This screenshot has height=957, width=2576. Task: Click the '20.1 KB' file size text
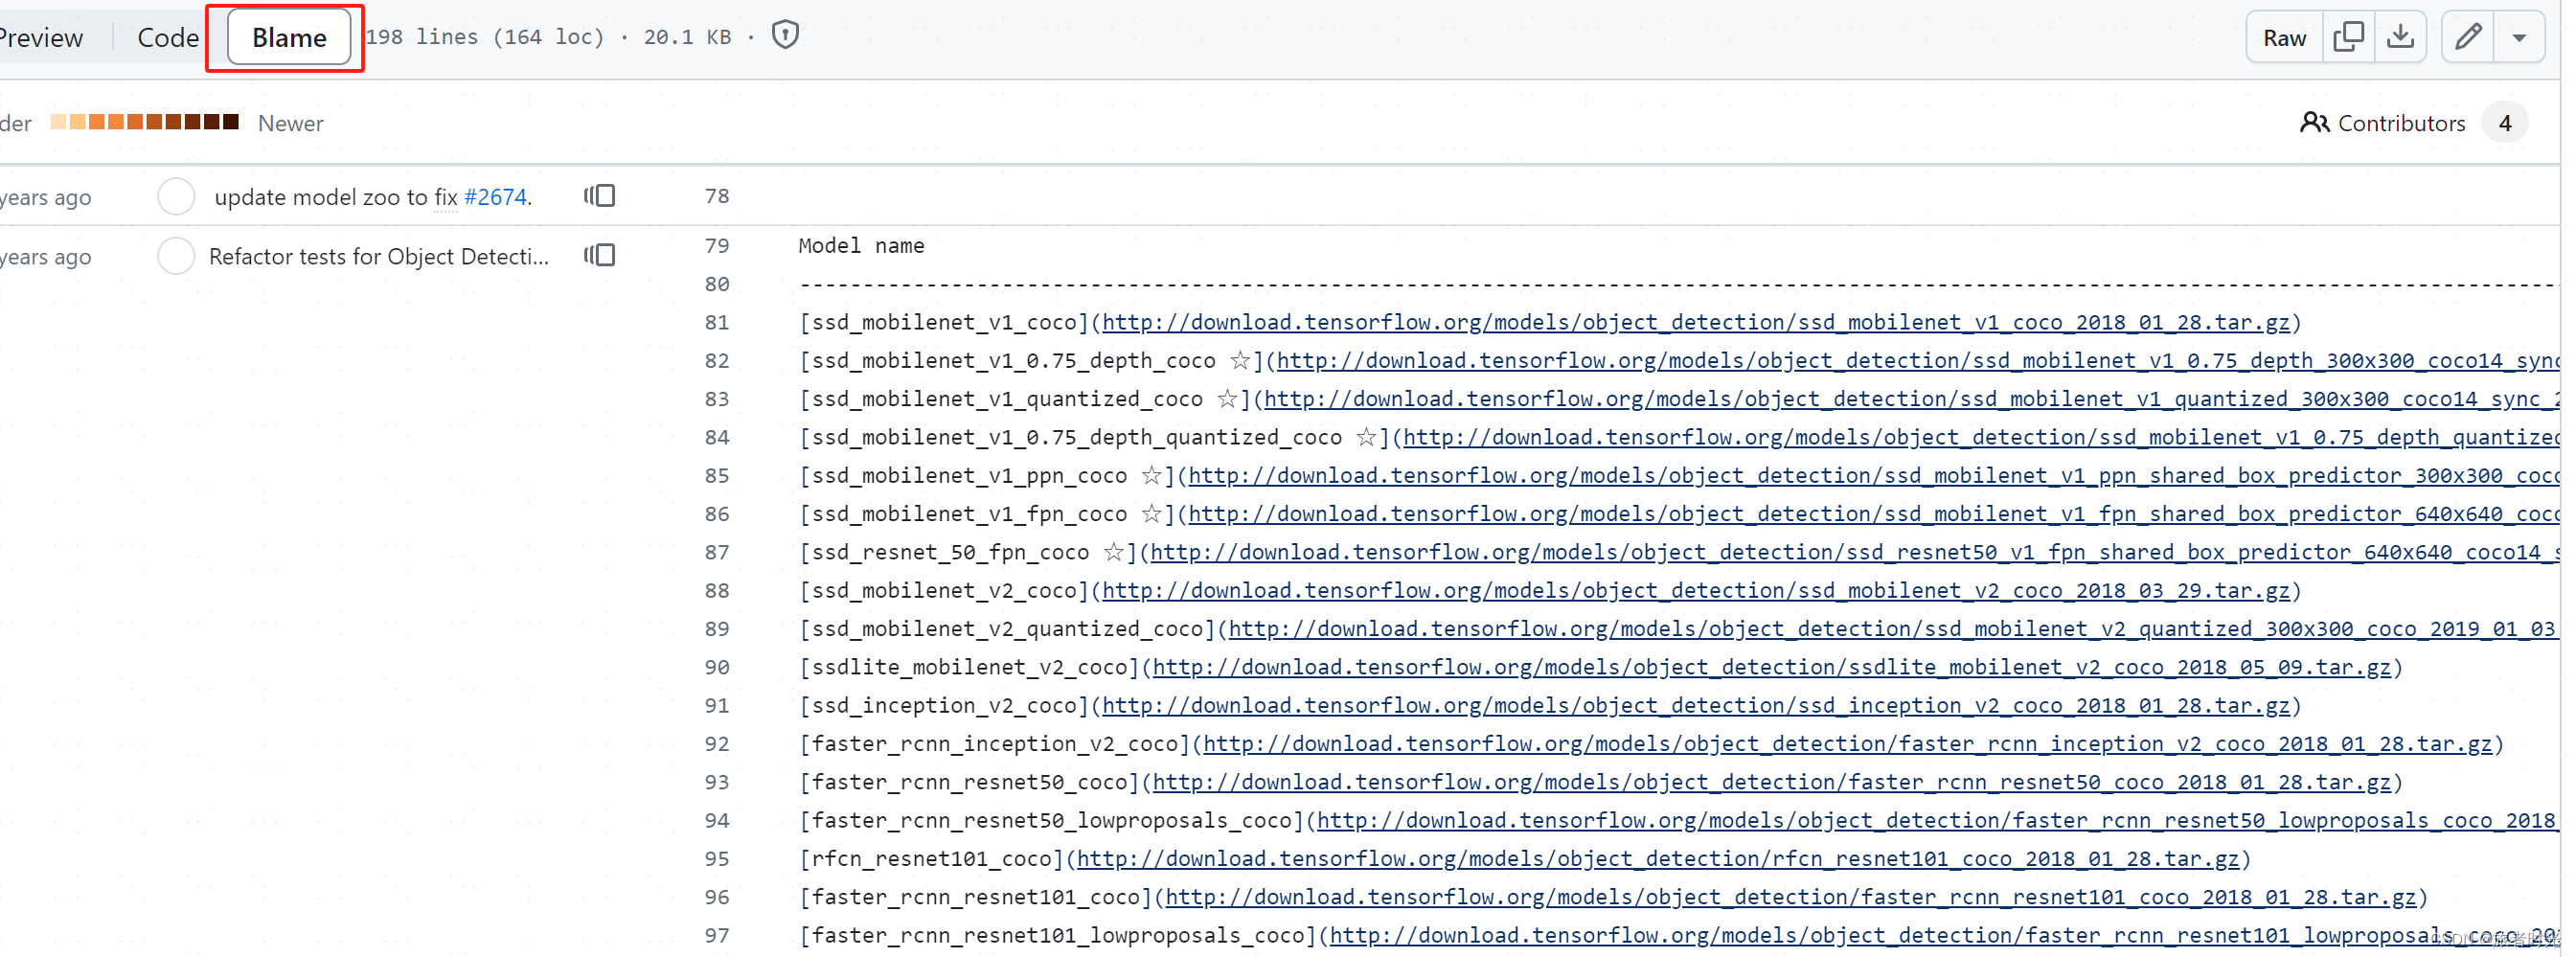point(687,37)
